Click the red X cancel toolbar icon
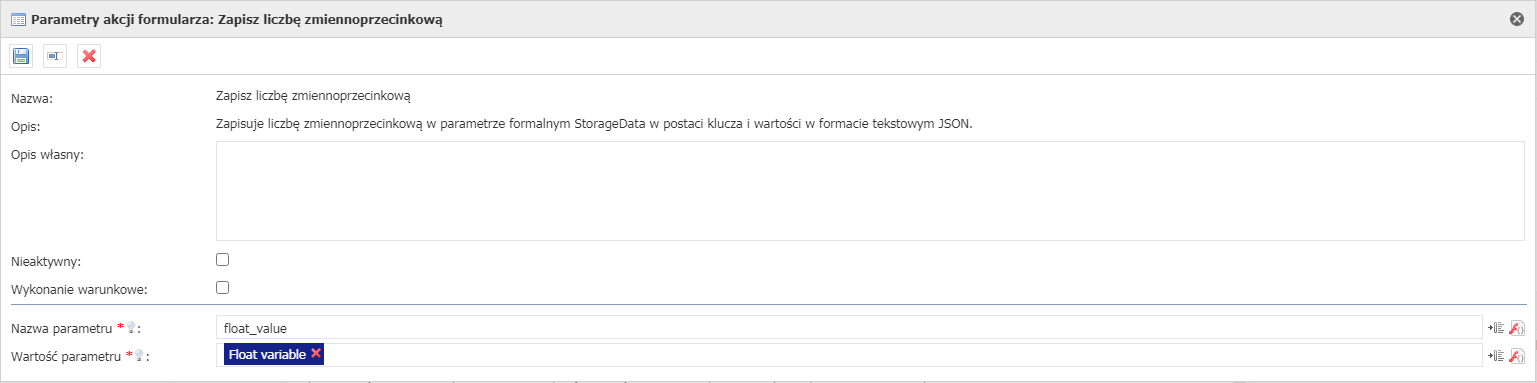 [89, 56]
